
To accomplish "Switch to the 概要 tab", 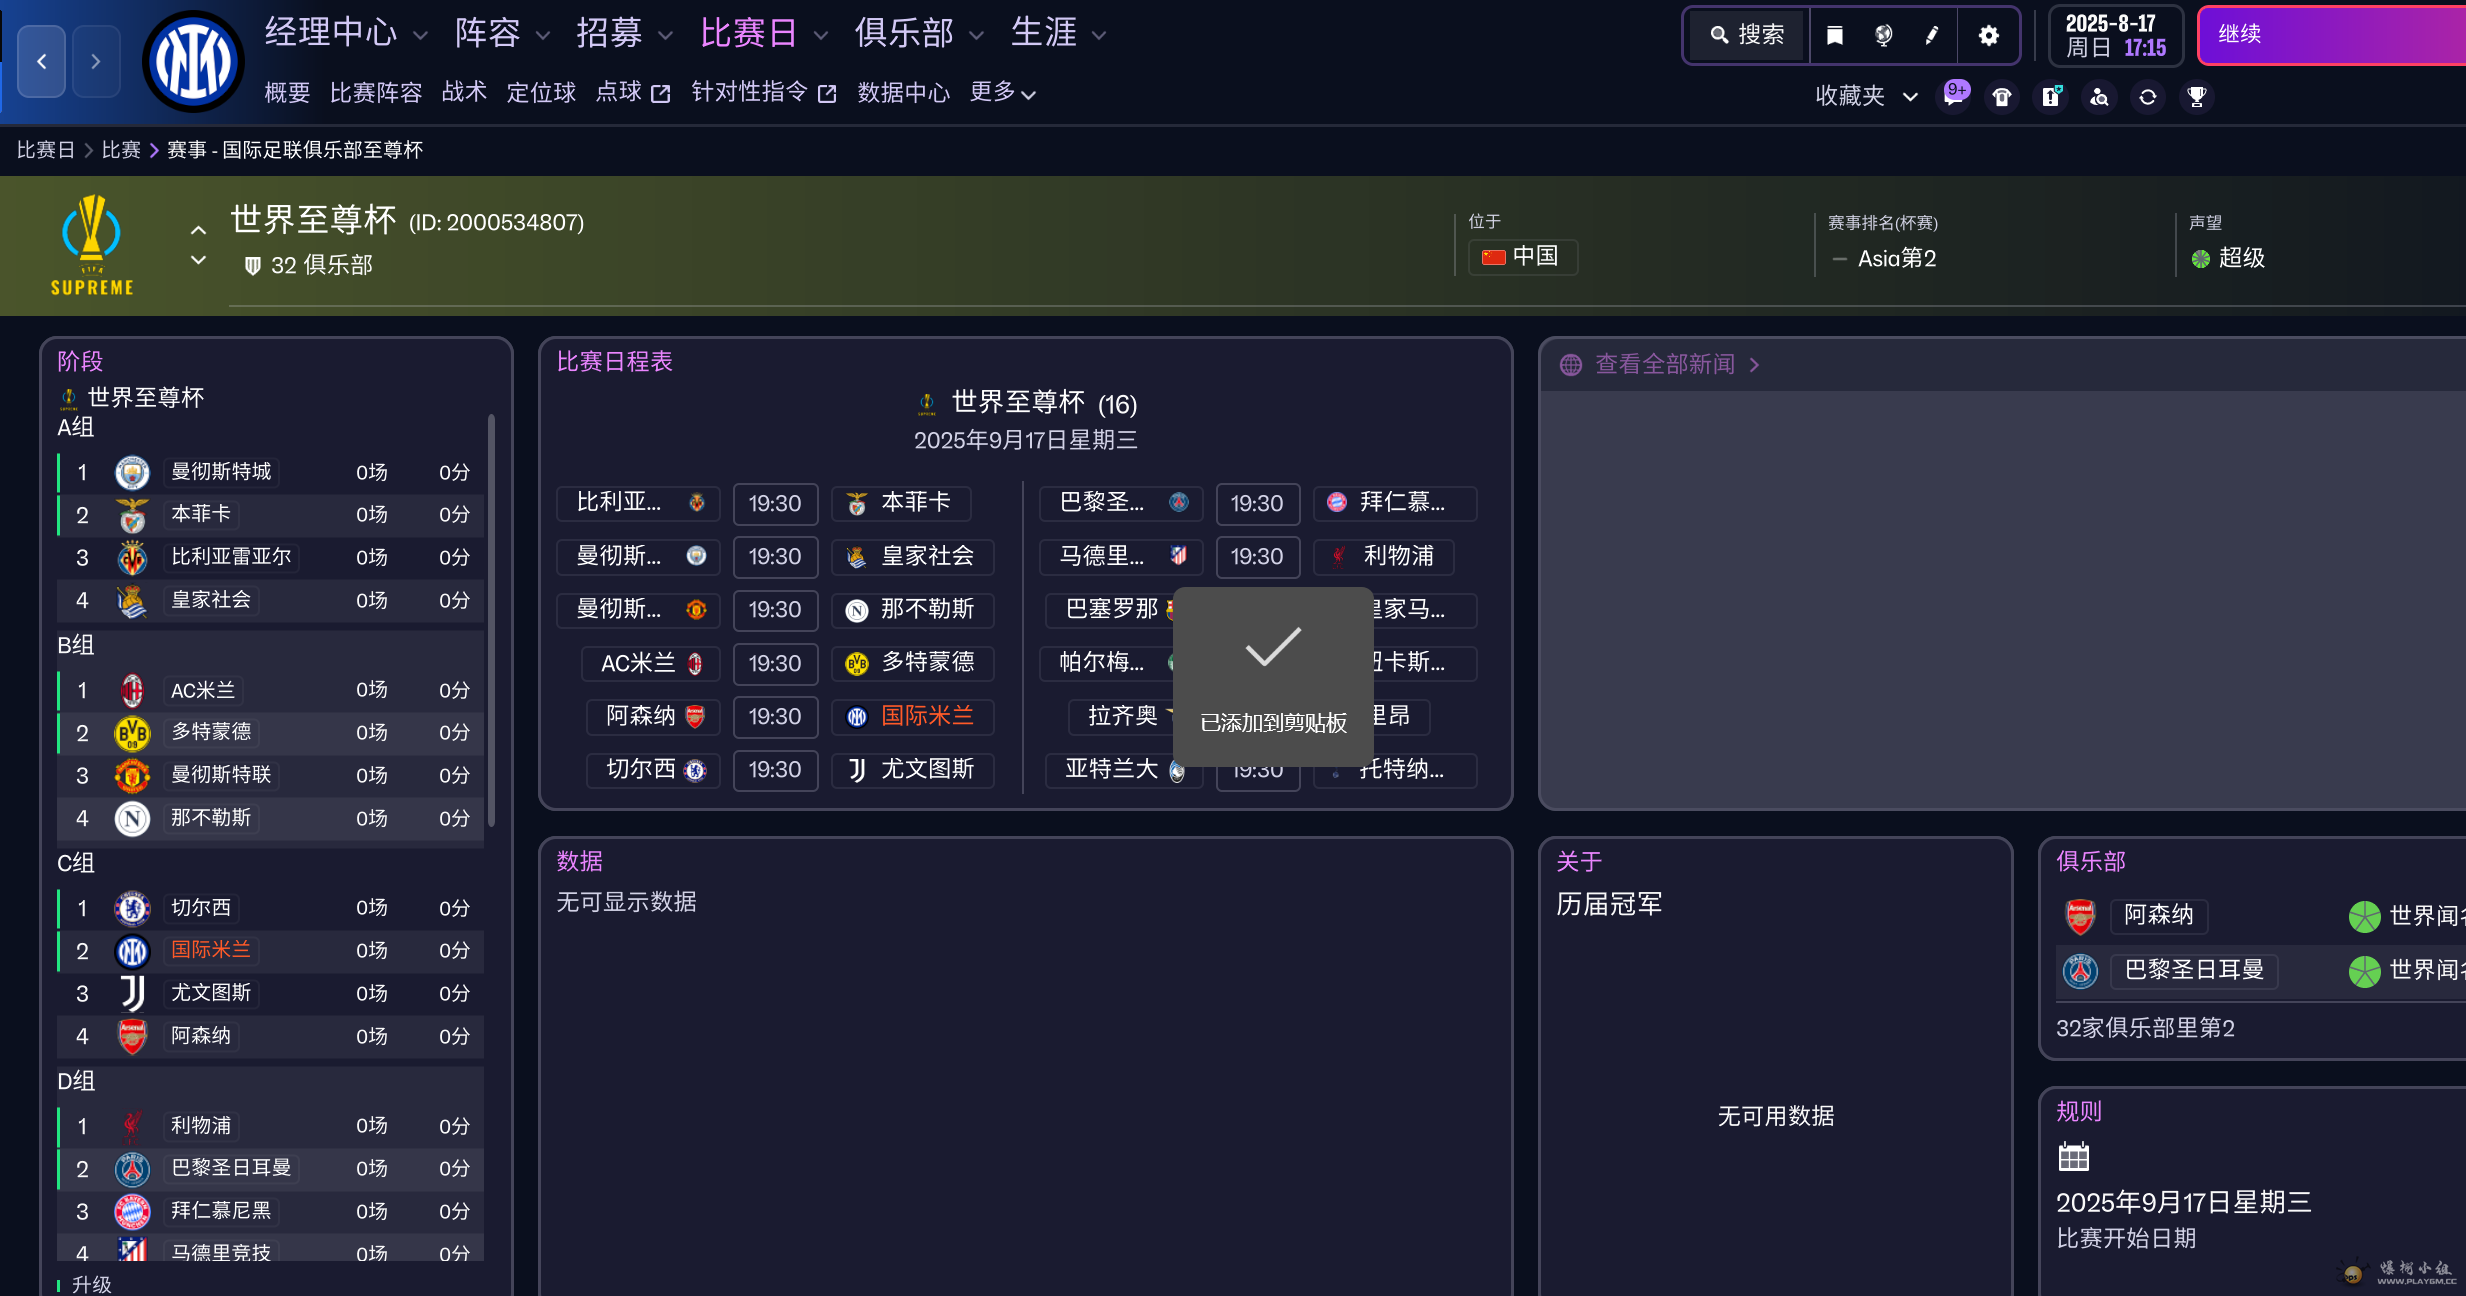I will point(287,93).
